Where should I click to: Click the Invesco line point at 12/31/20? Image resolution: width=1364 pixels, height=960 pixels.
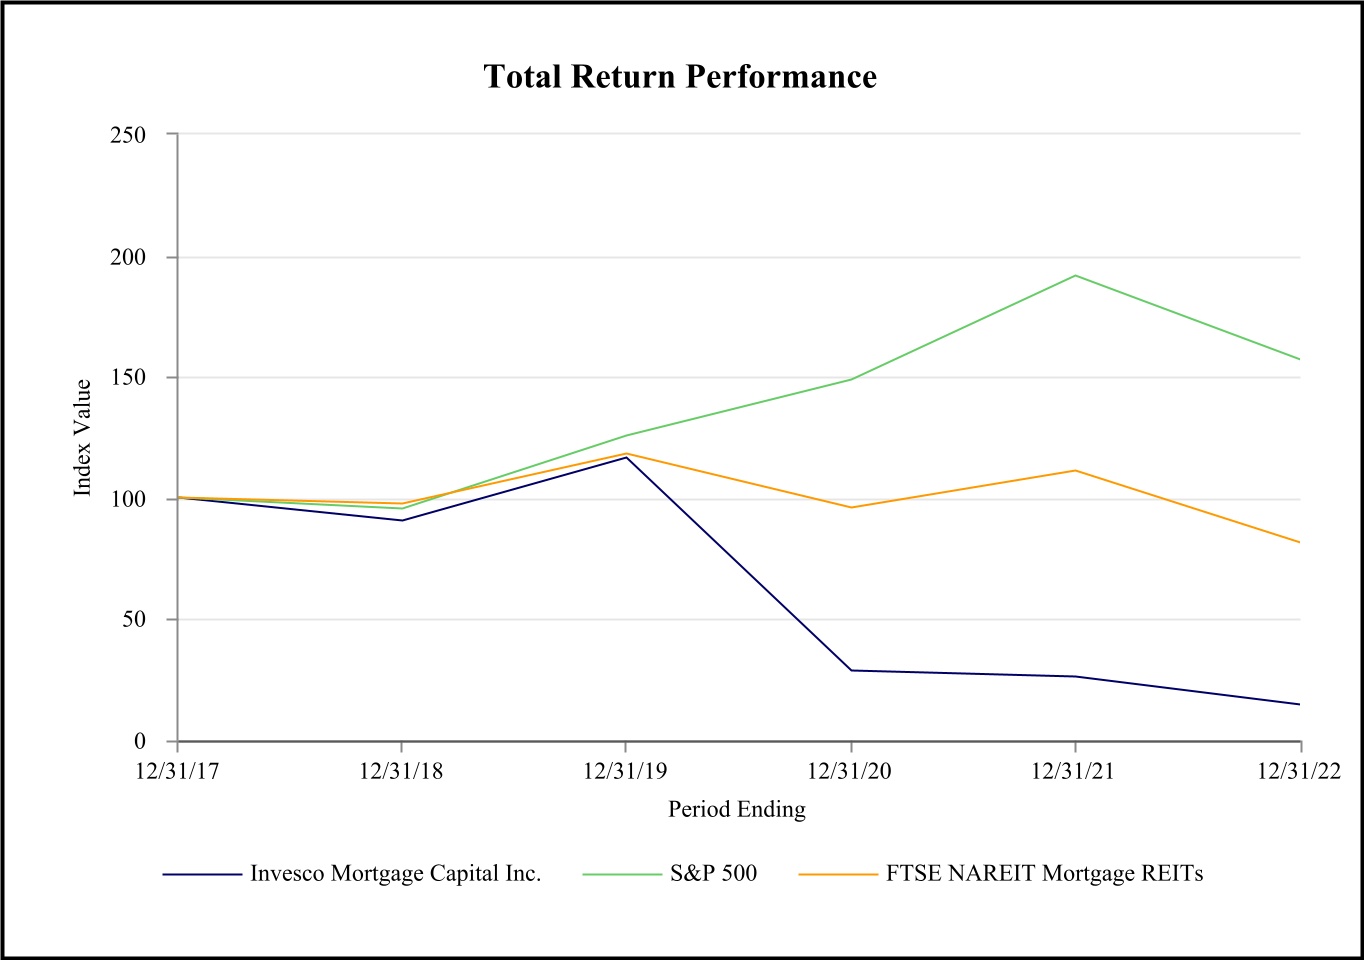[x=851, y=670]
